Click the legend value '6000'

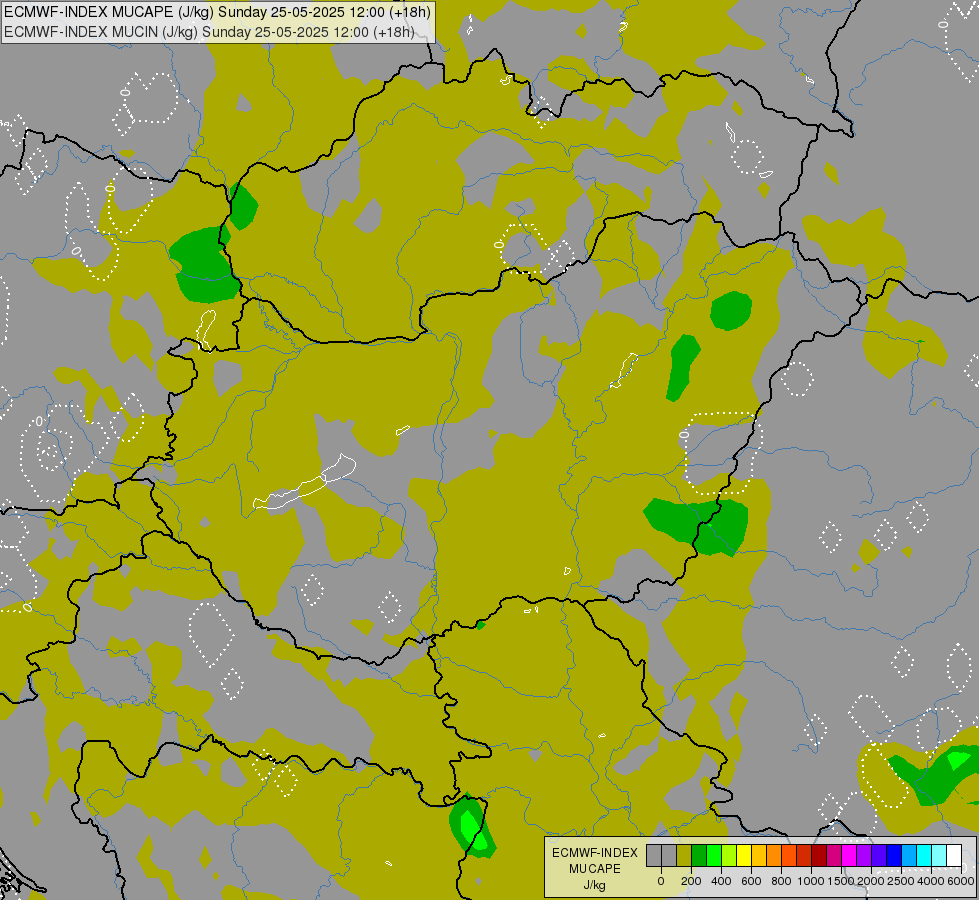coord(961,881)
